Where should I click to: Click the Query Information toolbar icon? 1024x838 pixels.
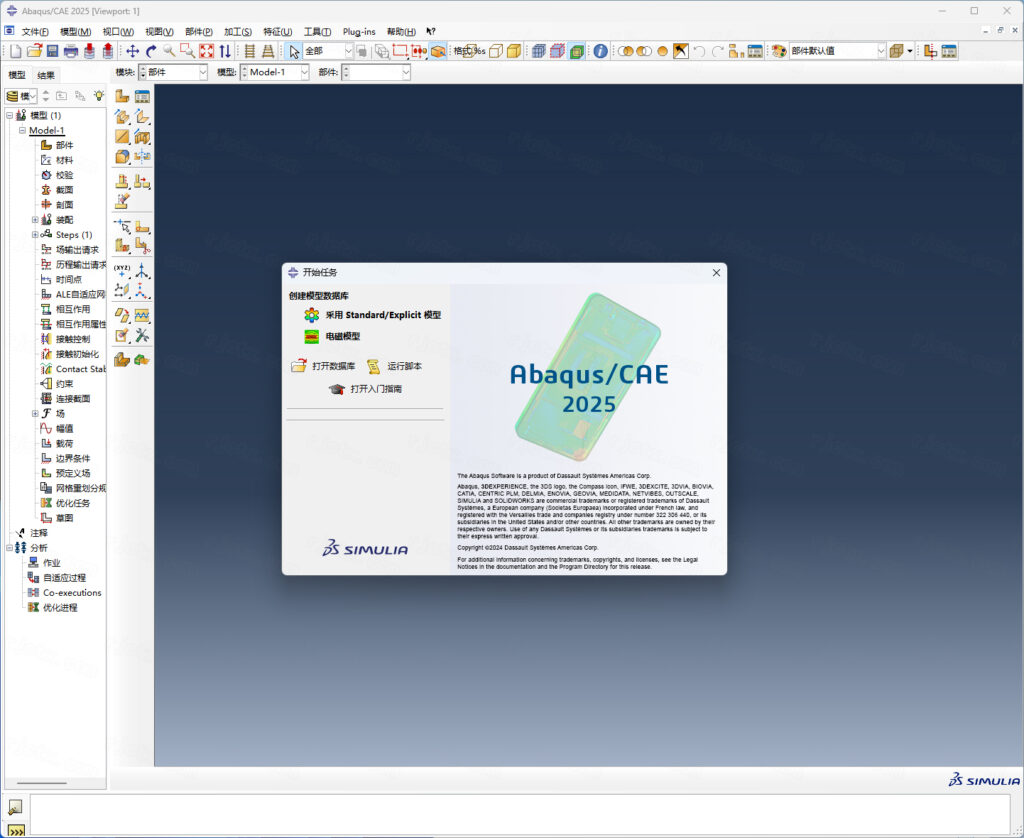click(599, 51)
